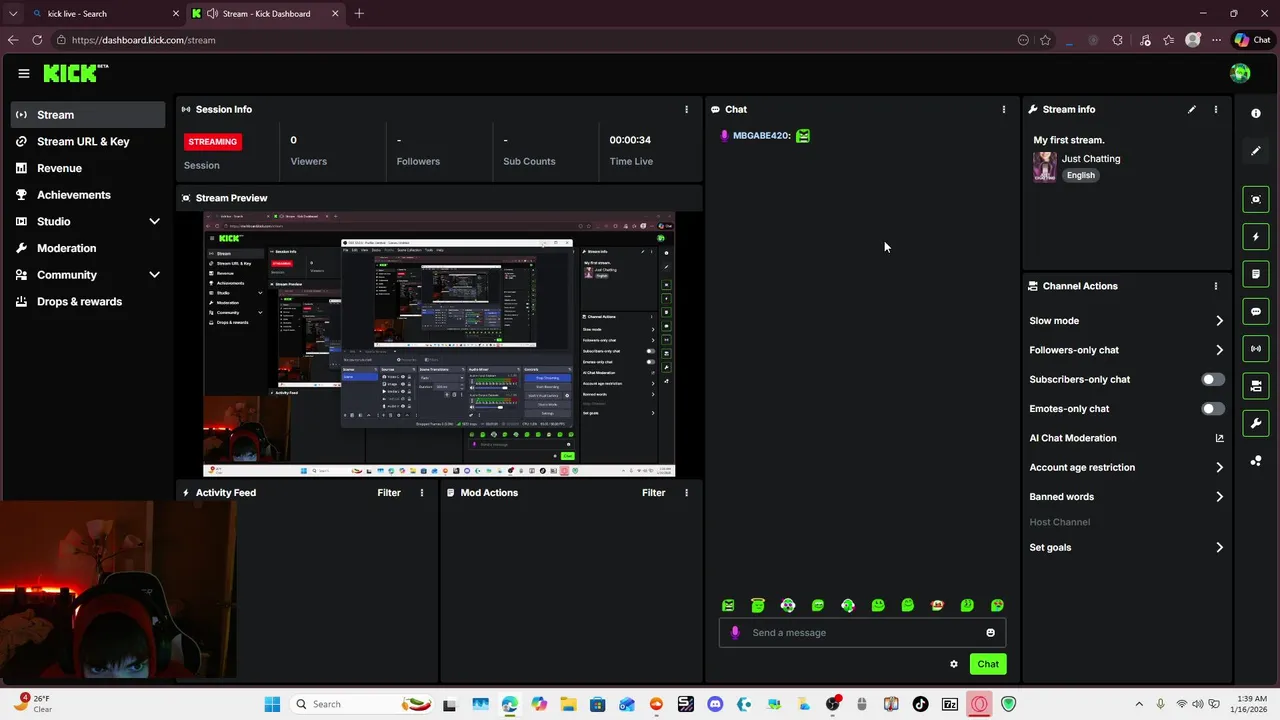Image resolution: width=1280 pixels, height=720 pixels.
Task: Edit stream info with the pencil icon
Action: [x=1191, y=109]
